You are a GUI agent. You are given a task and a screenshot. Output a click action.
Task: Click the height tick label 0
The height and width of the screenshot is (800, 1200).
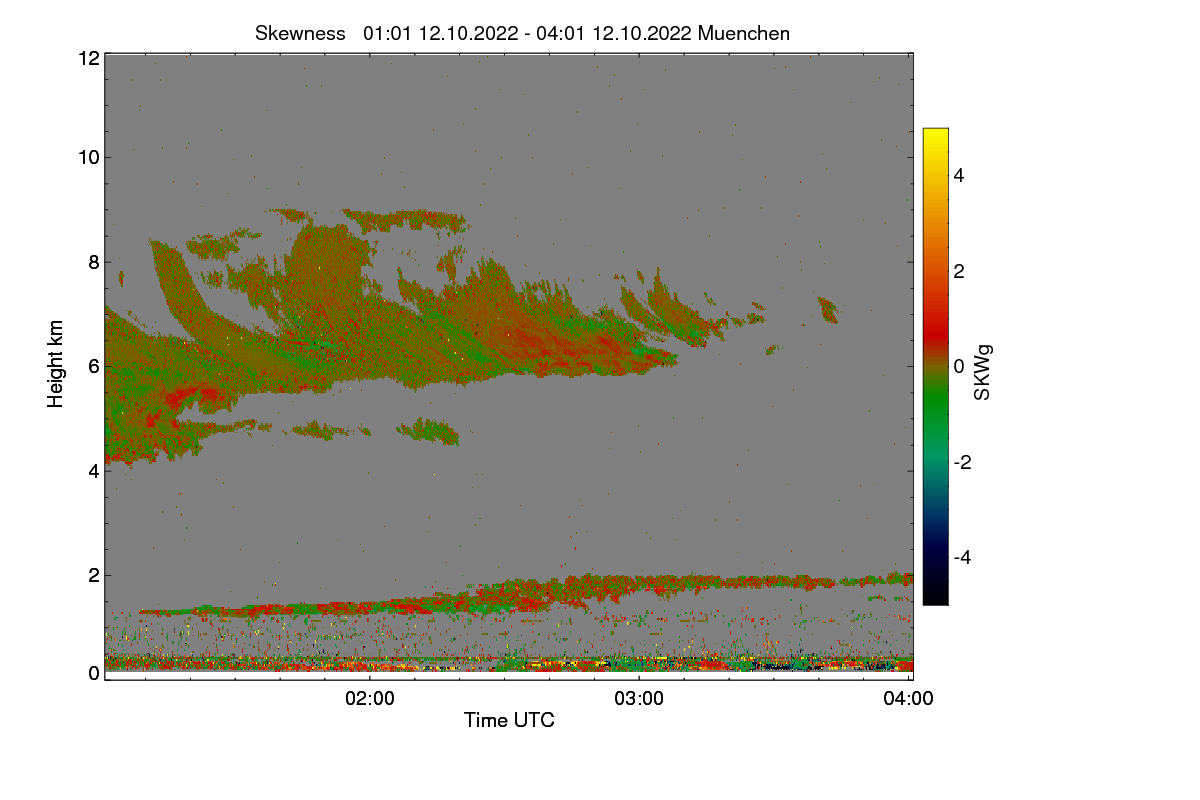pyautogui.click(x=92, y=673)
